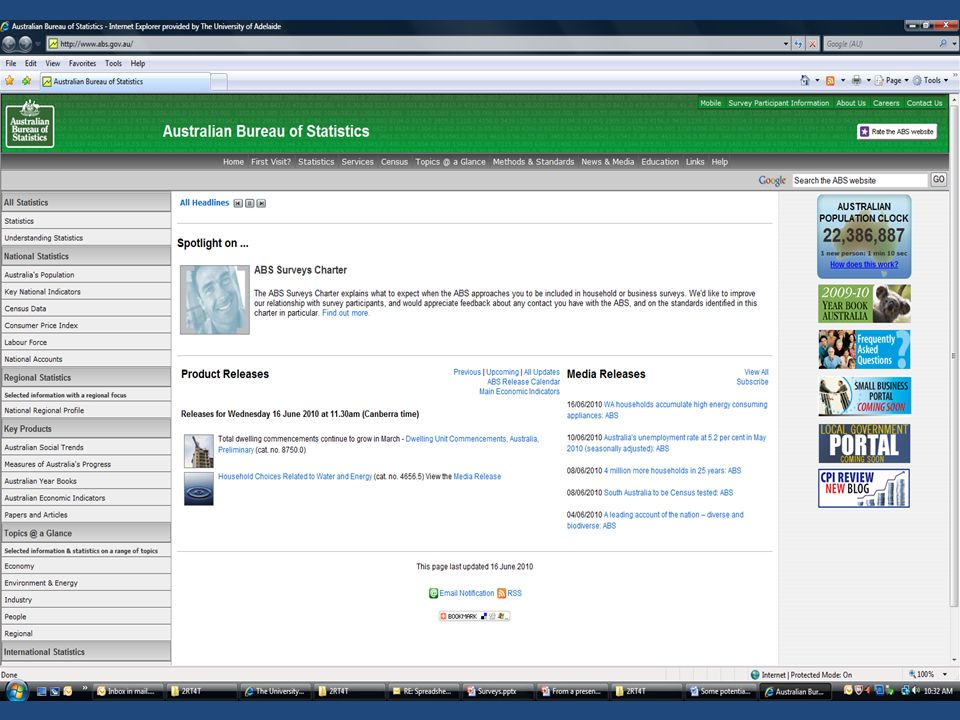Viewport: 960px width, 720px height.
Task: Click the Census navigation link
Action: (x=394, y=162)
